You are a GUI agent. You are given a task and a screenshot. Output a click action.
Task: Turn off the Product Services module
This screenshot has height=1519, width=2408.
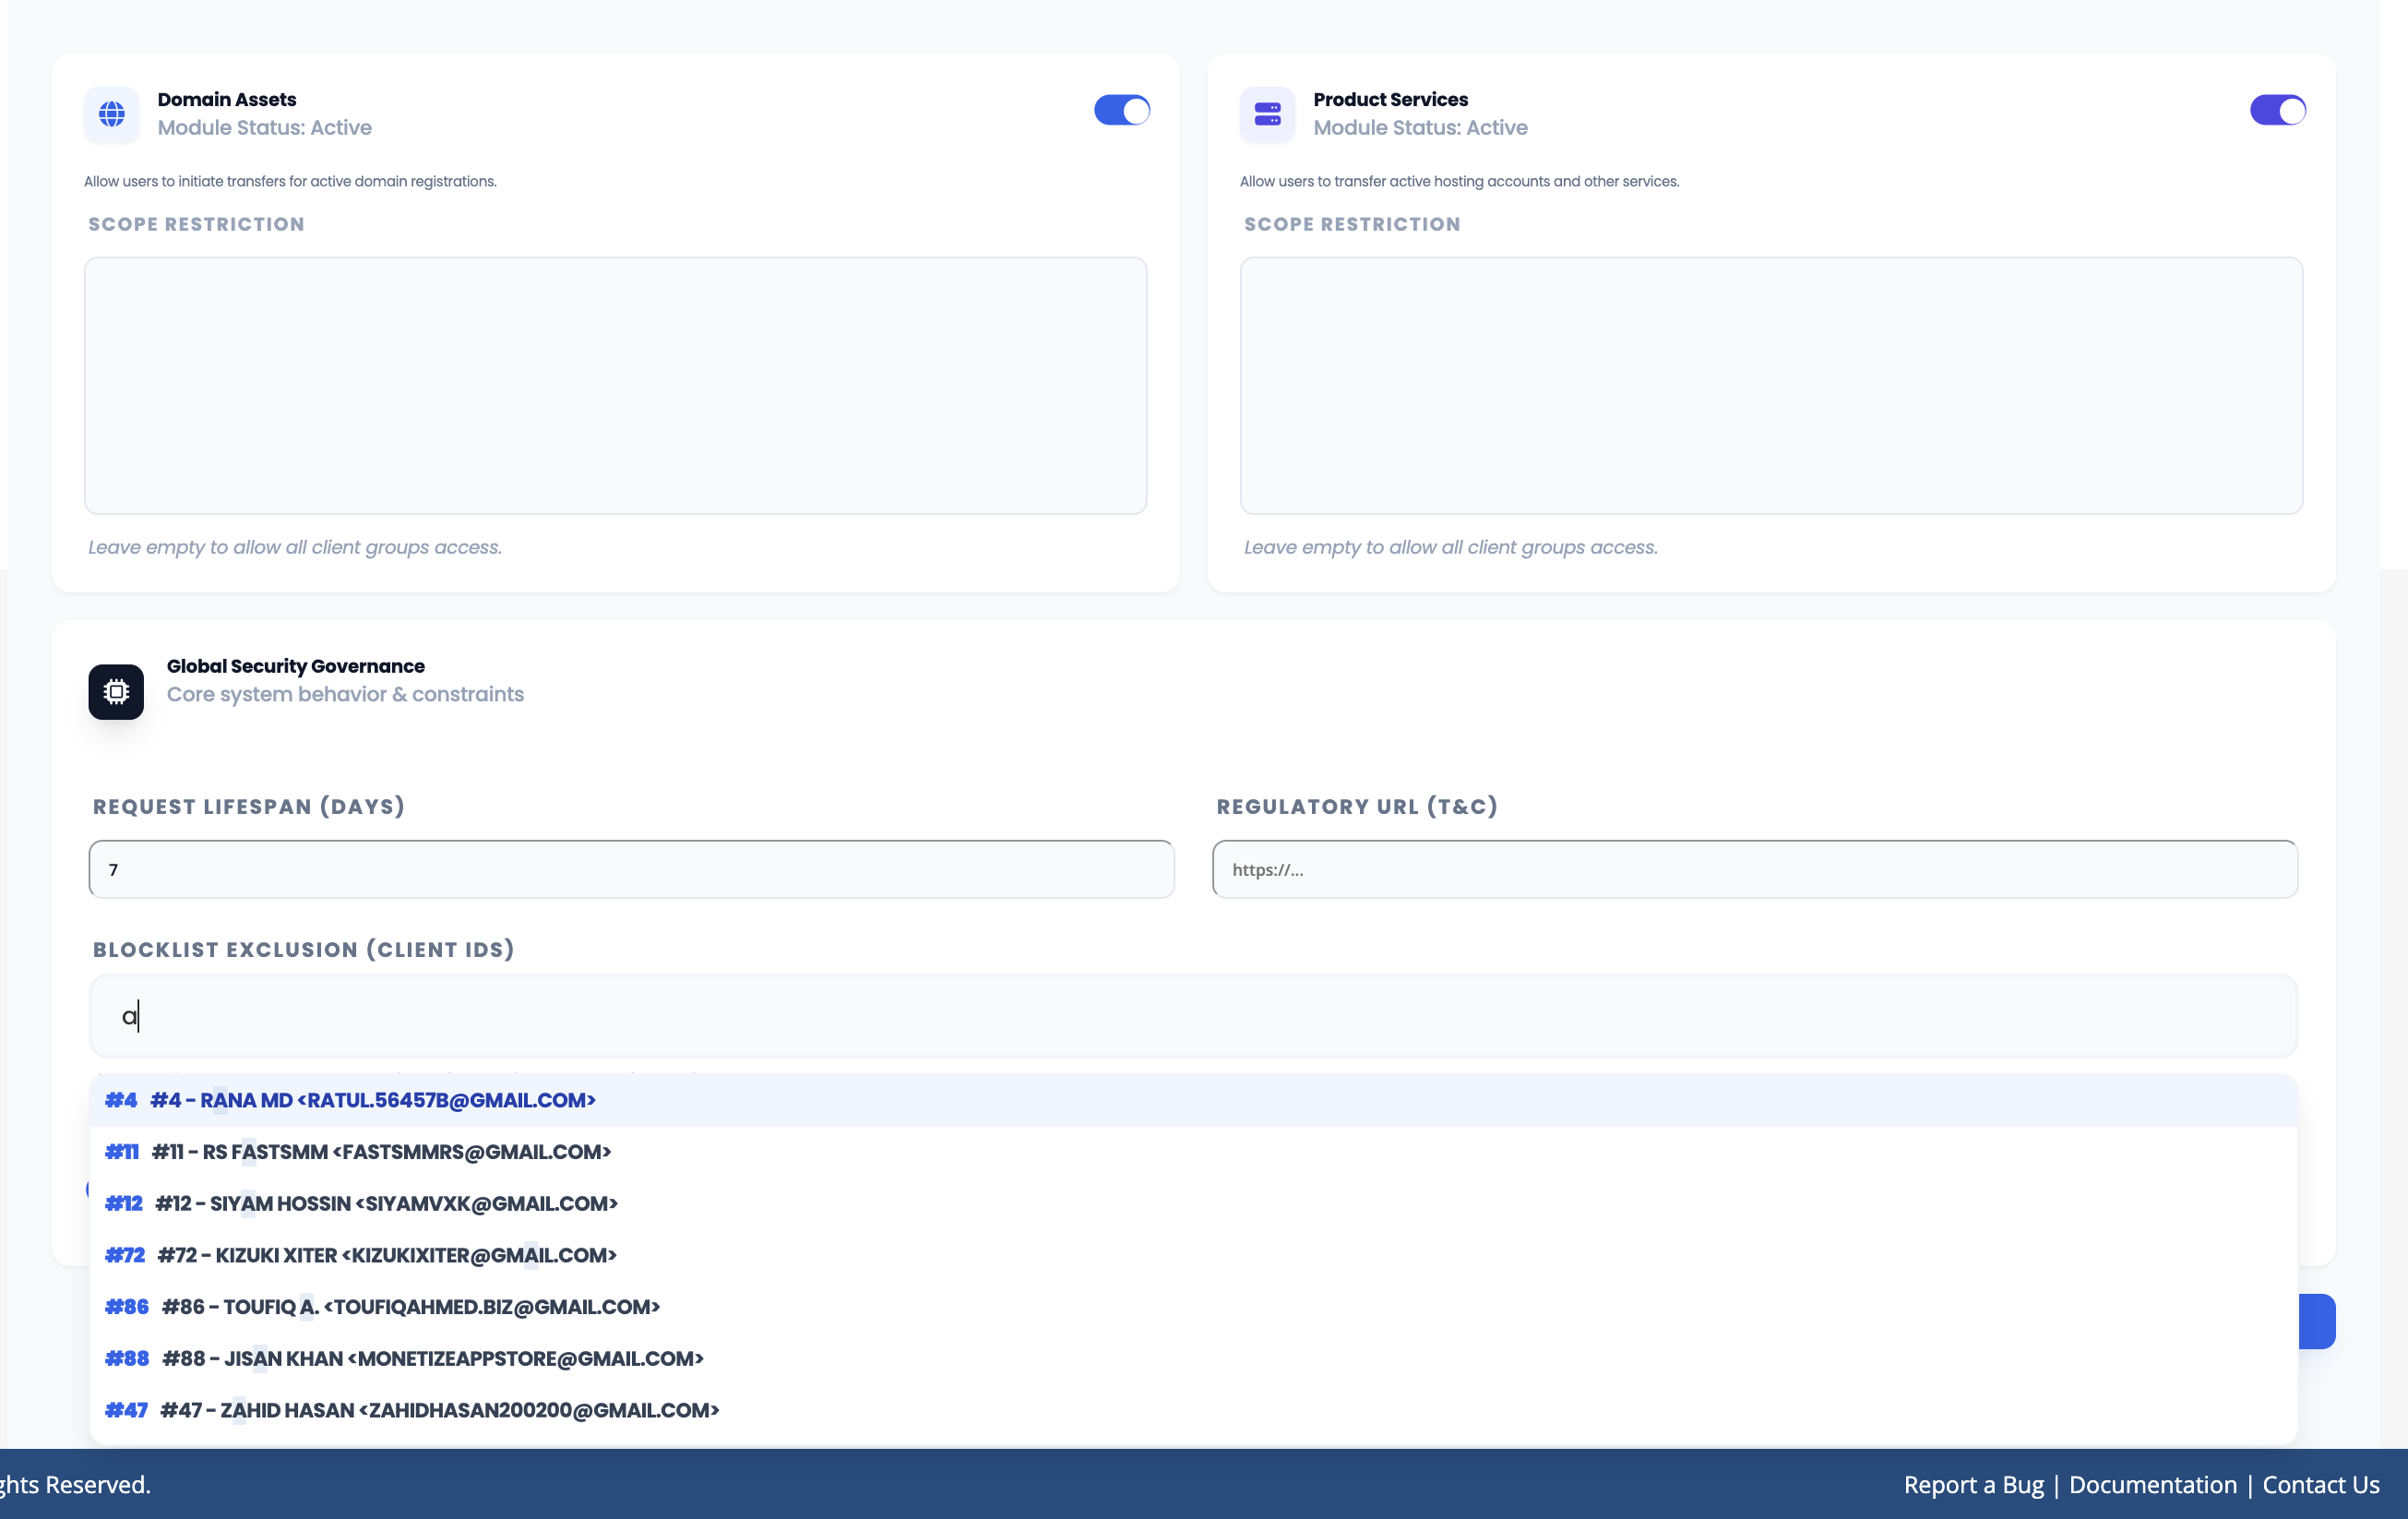coord(2277,110)
